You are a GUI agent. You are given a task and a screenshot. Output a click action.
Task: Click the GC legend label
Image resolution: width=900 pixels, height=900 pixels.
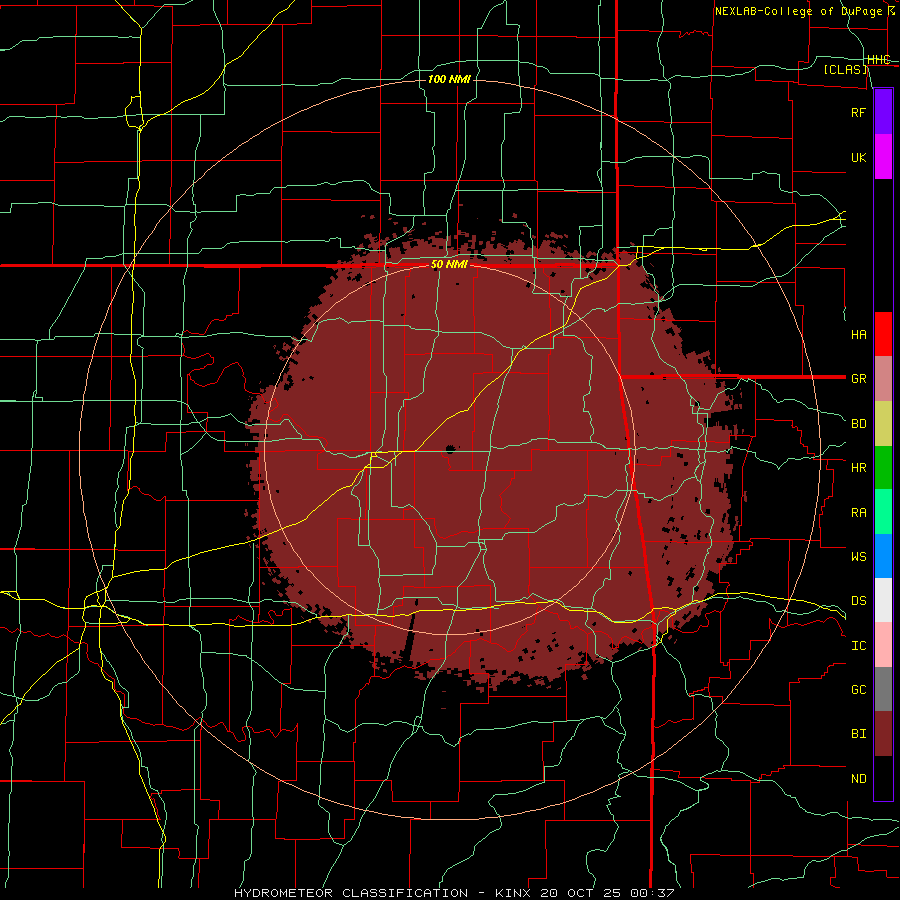click(x=858, y=690)
